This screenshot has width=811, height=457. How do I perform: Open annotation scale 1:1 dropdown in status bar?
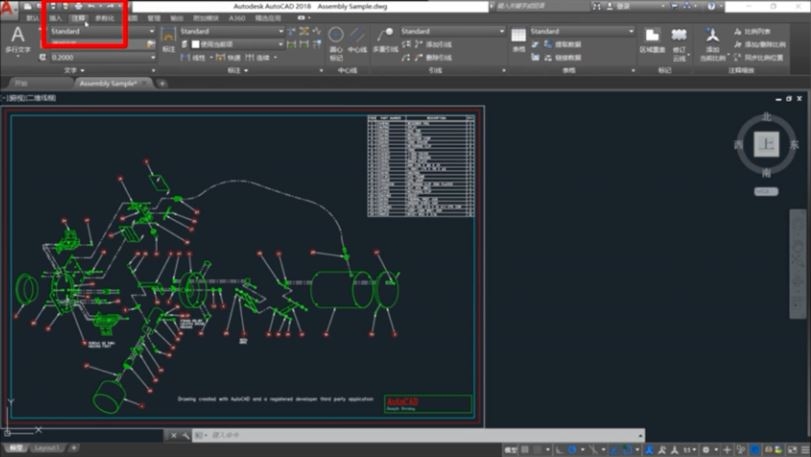[689, 450]
